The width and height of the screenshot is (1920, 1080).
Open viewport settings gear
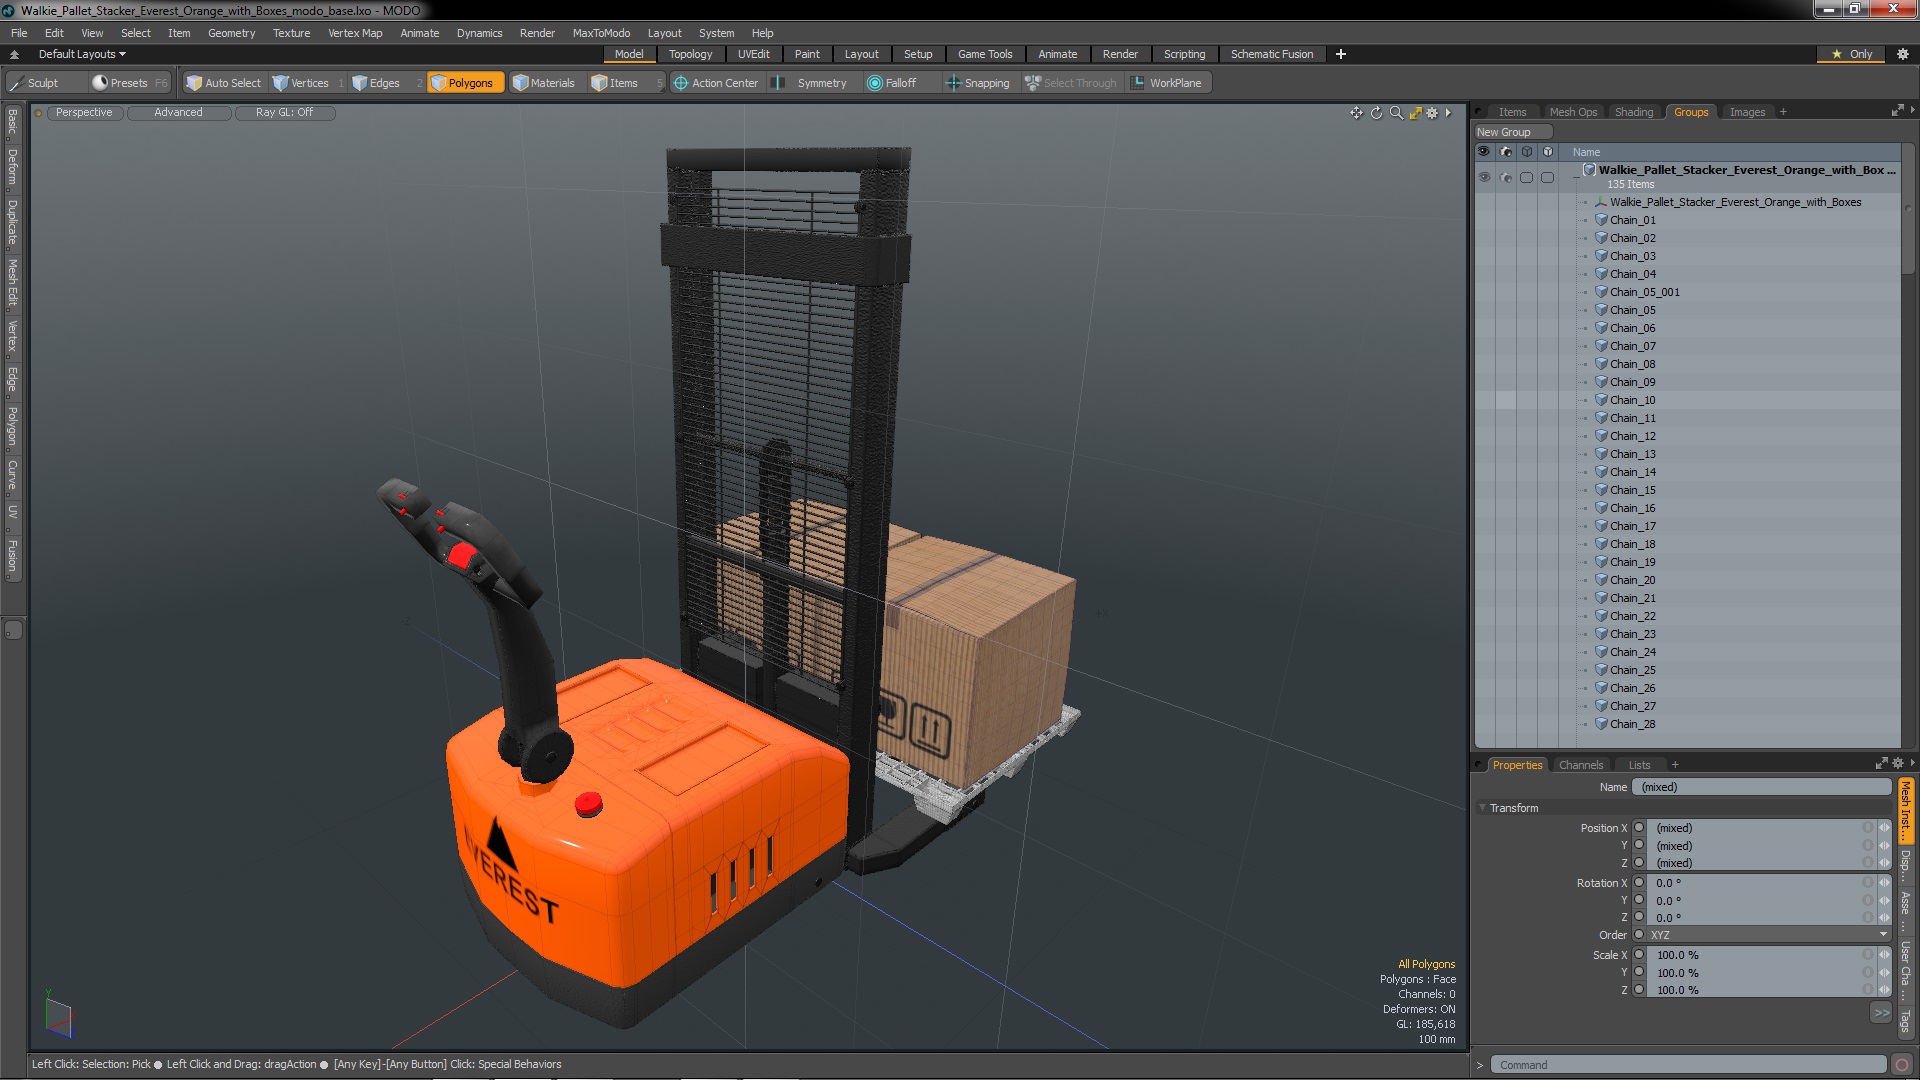click(1432, 113)
